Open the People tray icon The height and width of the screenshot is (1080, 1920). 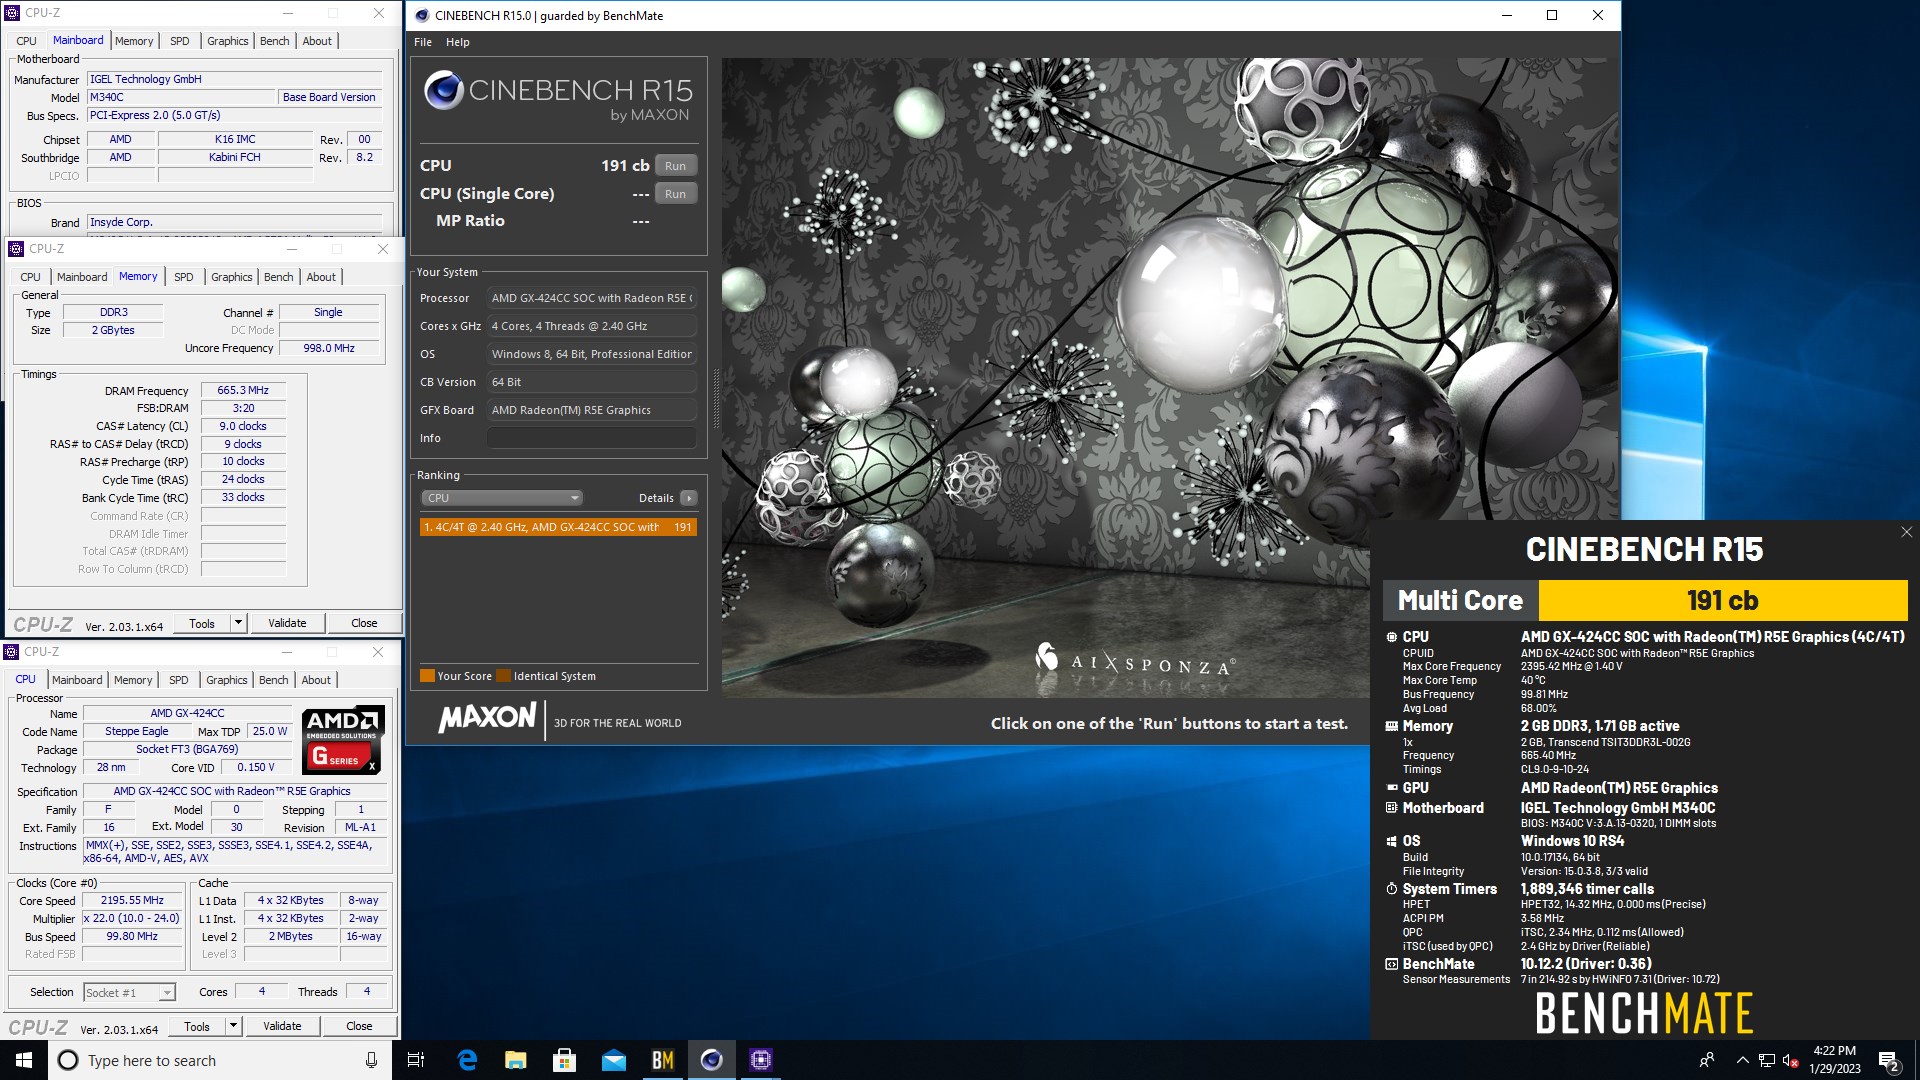pos(1707,1060)
